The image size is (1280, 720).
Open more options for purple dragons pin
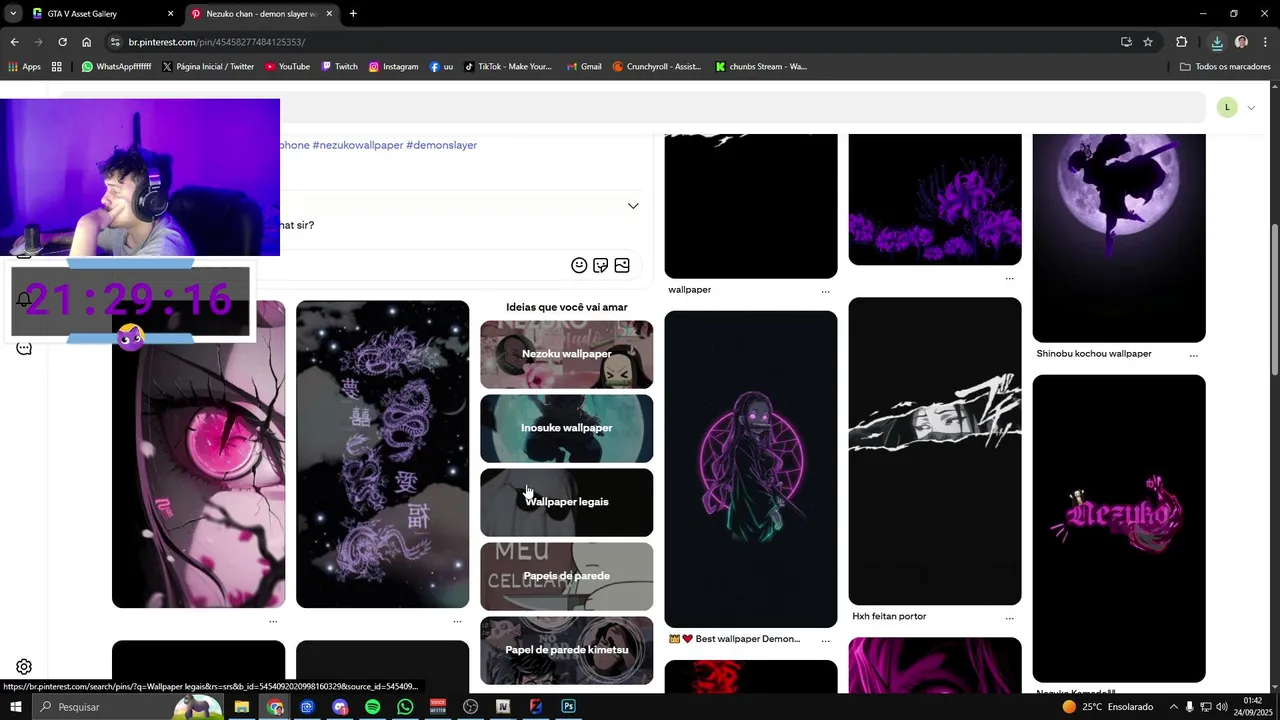coord(457,621)
